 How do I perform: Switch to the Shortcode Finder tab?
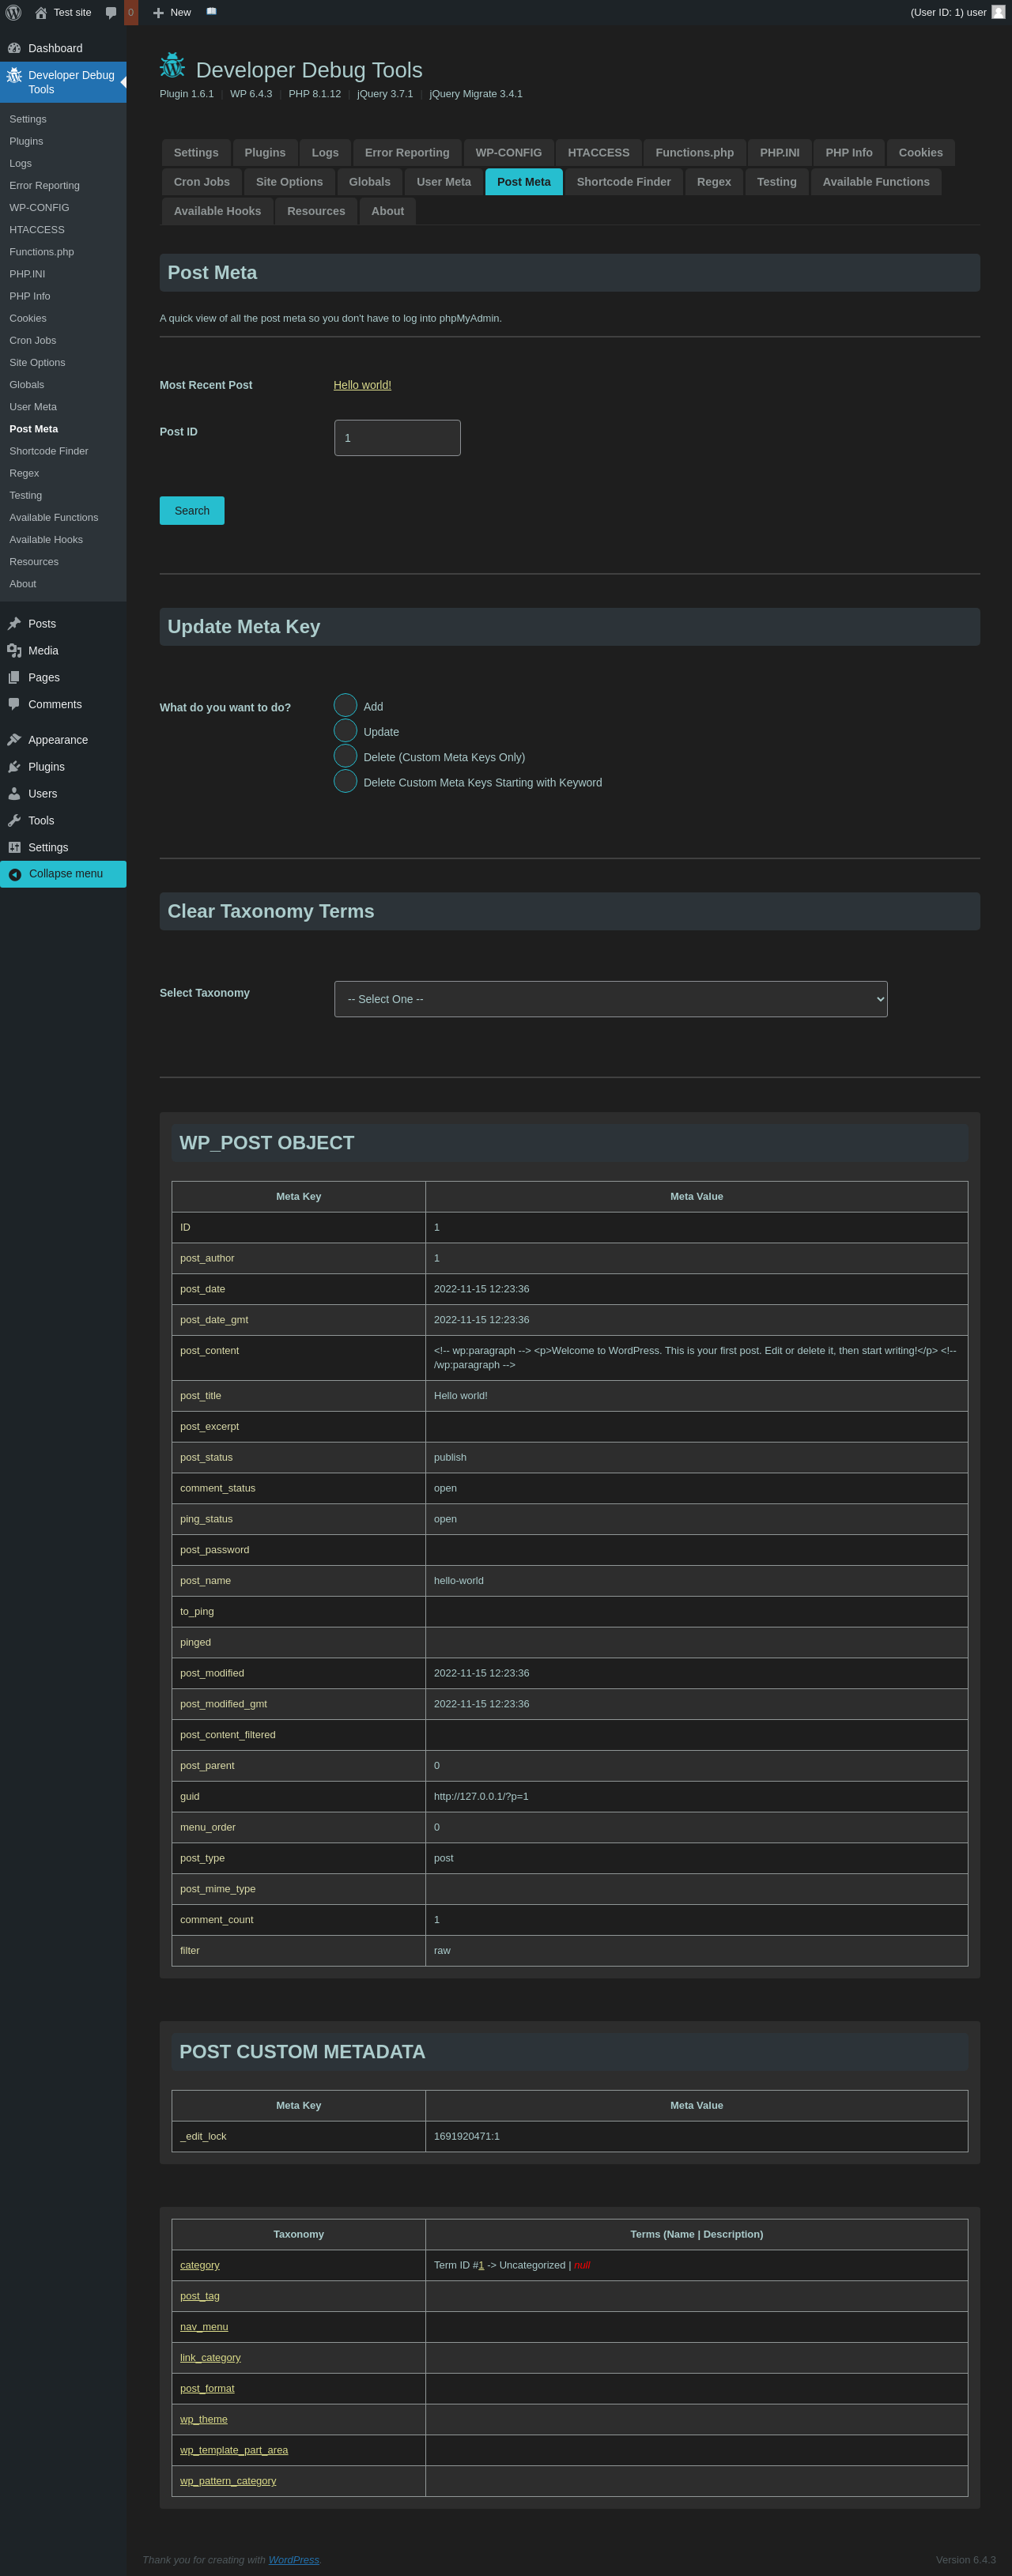click(623, 182)
